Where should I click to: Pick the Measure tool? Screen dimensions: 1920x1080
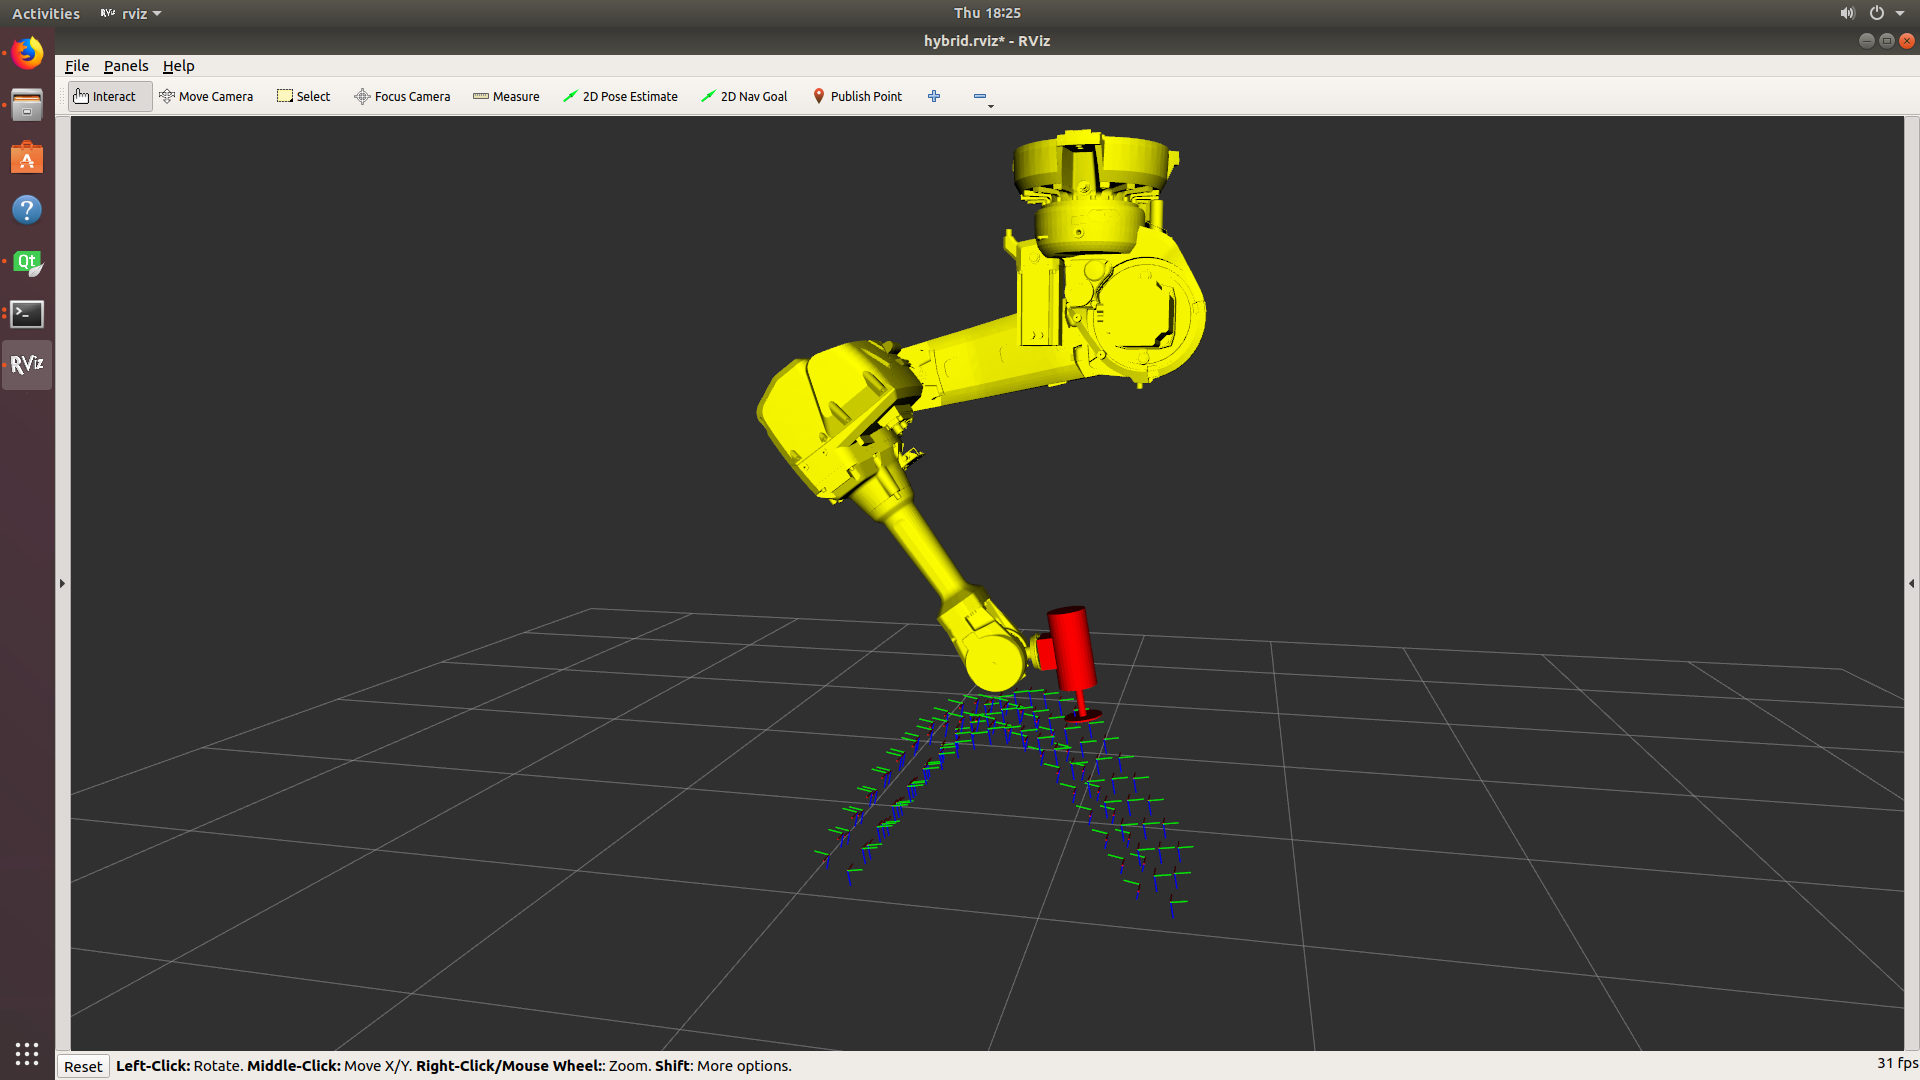[506, 97]
